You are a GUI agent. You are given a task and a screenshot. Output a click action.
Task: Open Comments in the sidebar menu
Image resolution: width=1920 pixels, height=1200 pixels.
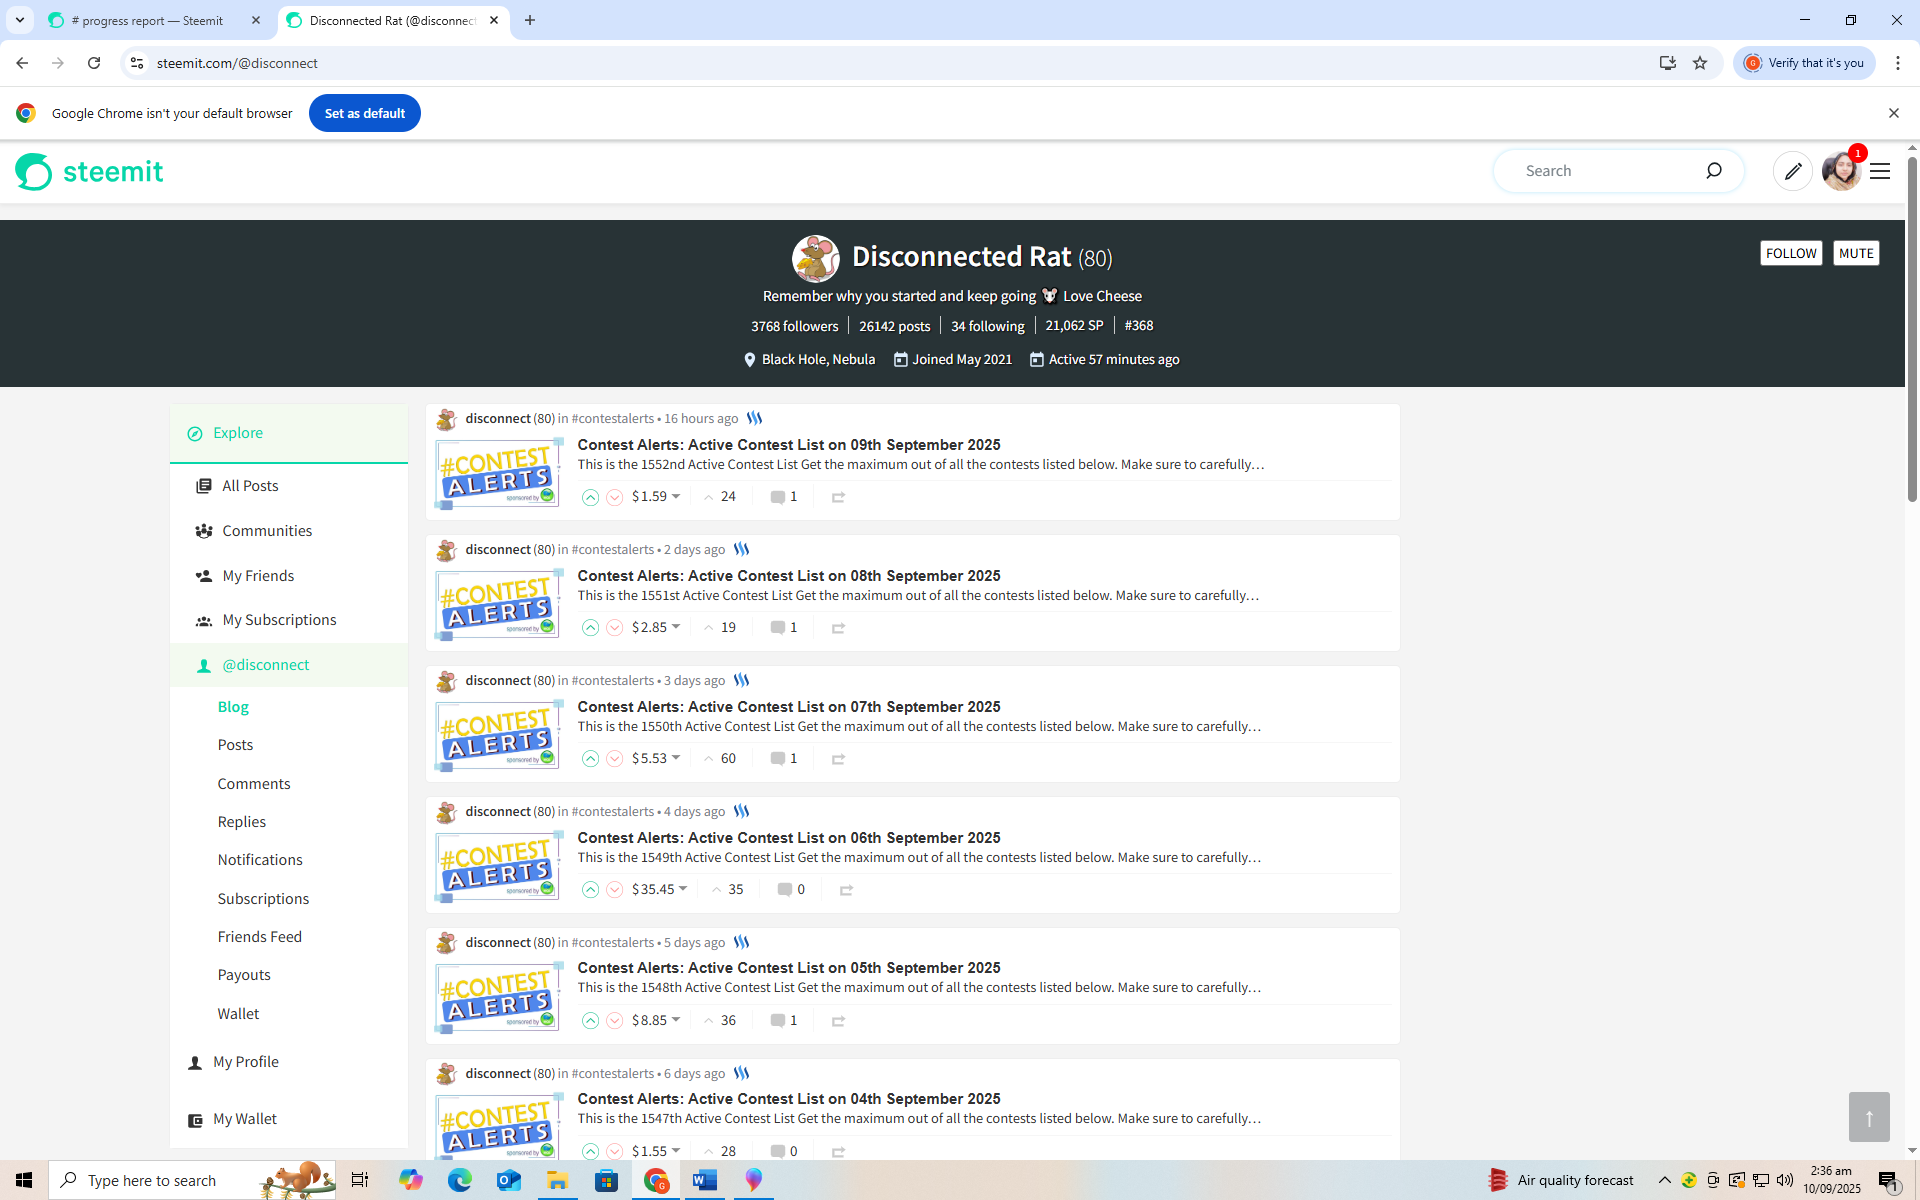(254, 784)
